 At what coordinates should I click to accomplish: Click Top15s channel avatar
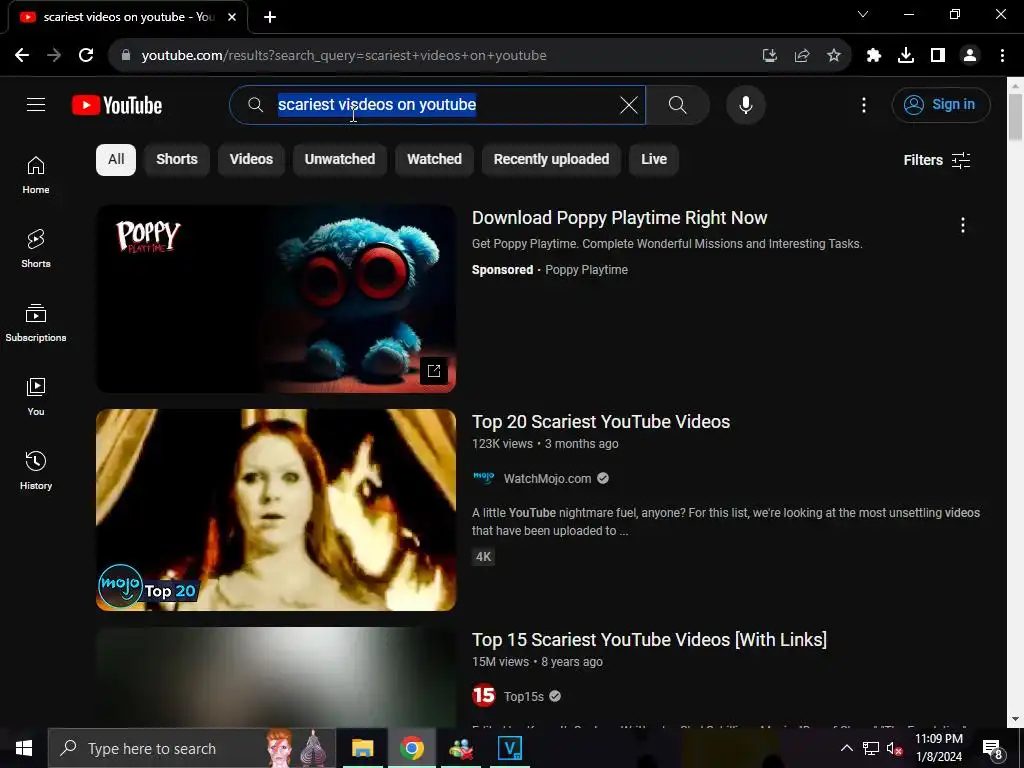(484, 696)
